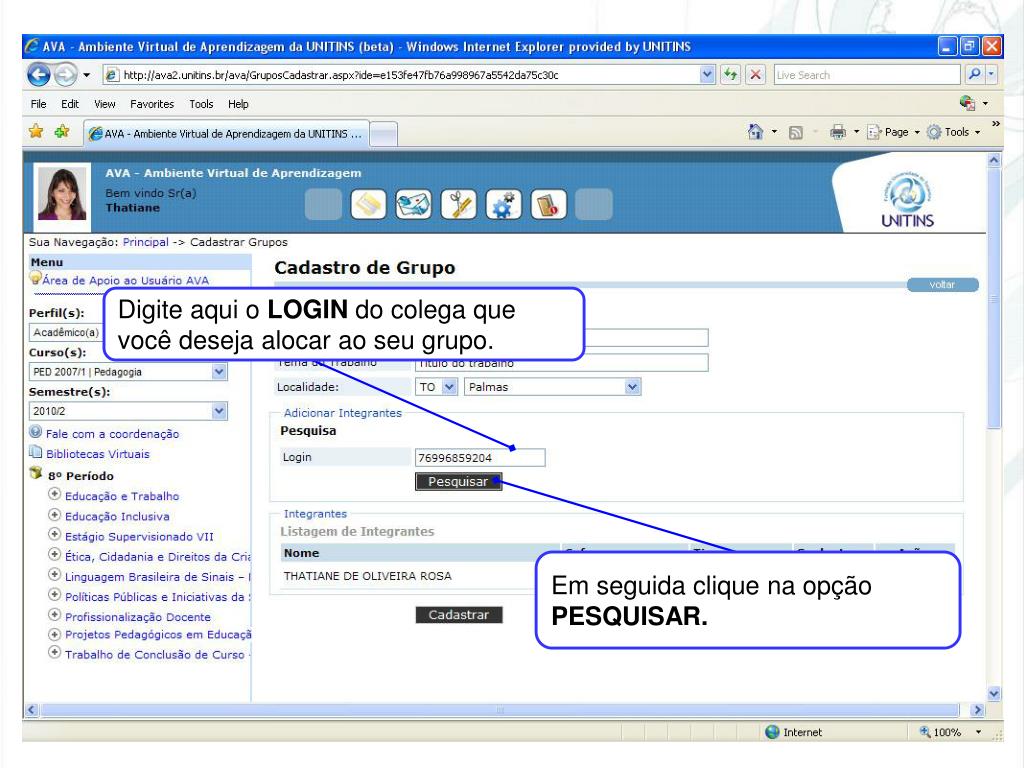The image size is (1024, 768).
Task: Open the Help menu
Action: pyautogui.click(x=238, y=104)
